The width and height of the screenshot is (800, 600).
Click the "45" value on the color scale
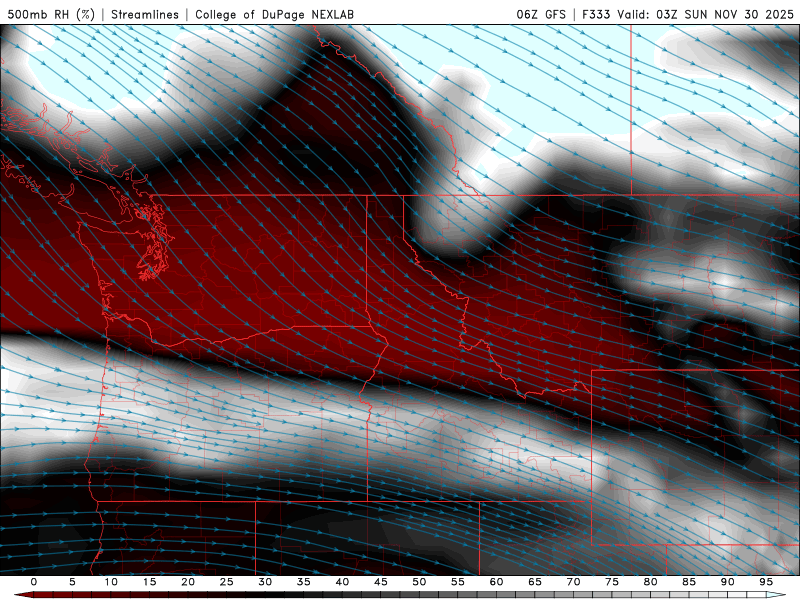[x=381, y=582]
